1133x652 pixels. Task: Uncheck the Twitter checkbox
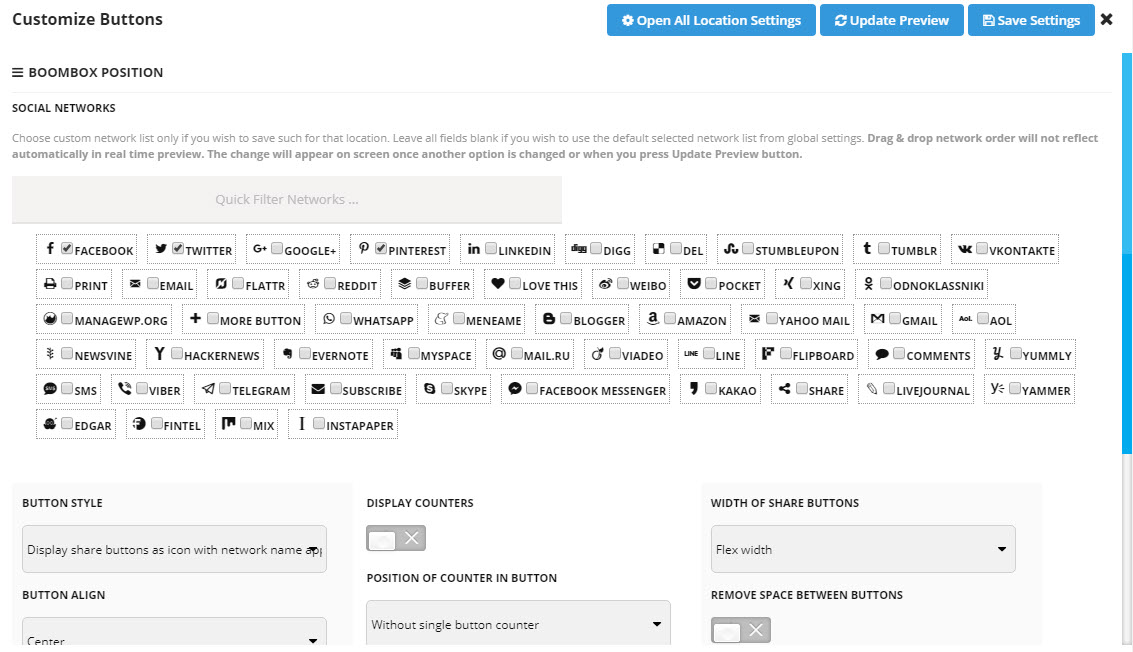[178, 248]
